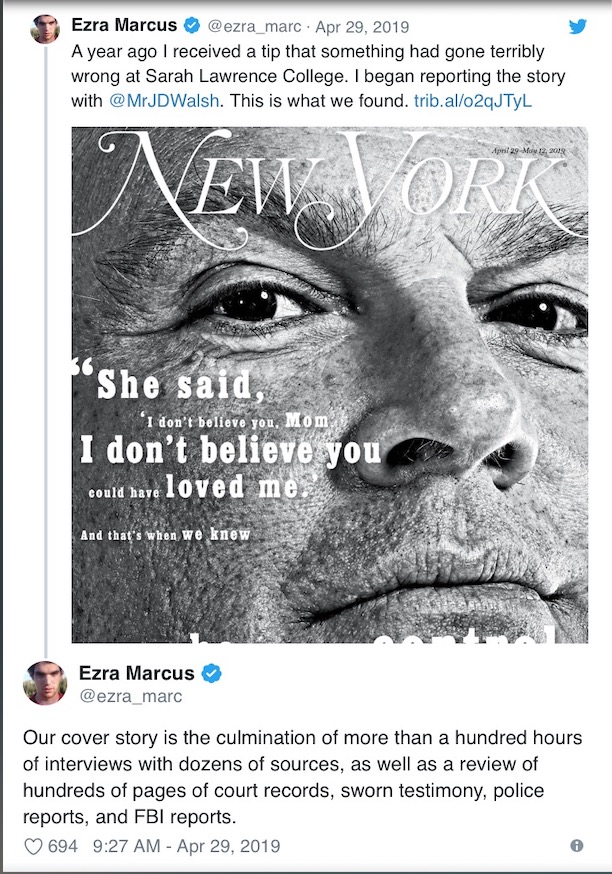Open the 9:27 AM - Apr 29, 2019 timestamp
The width and height of the screenshot is (612, 874).
coord(186,846)
